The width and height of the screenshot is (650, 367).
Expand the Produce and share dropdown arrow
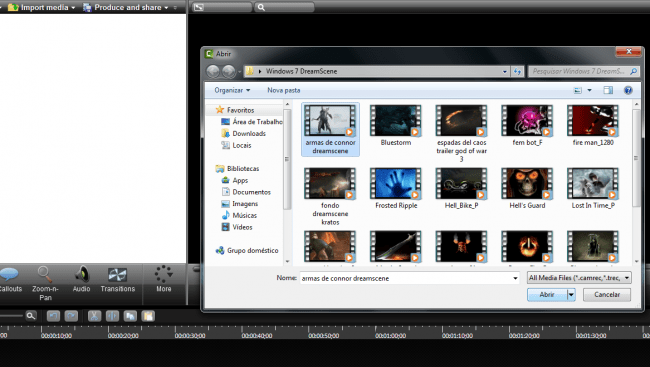coord(166,7)
